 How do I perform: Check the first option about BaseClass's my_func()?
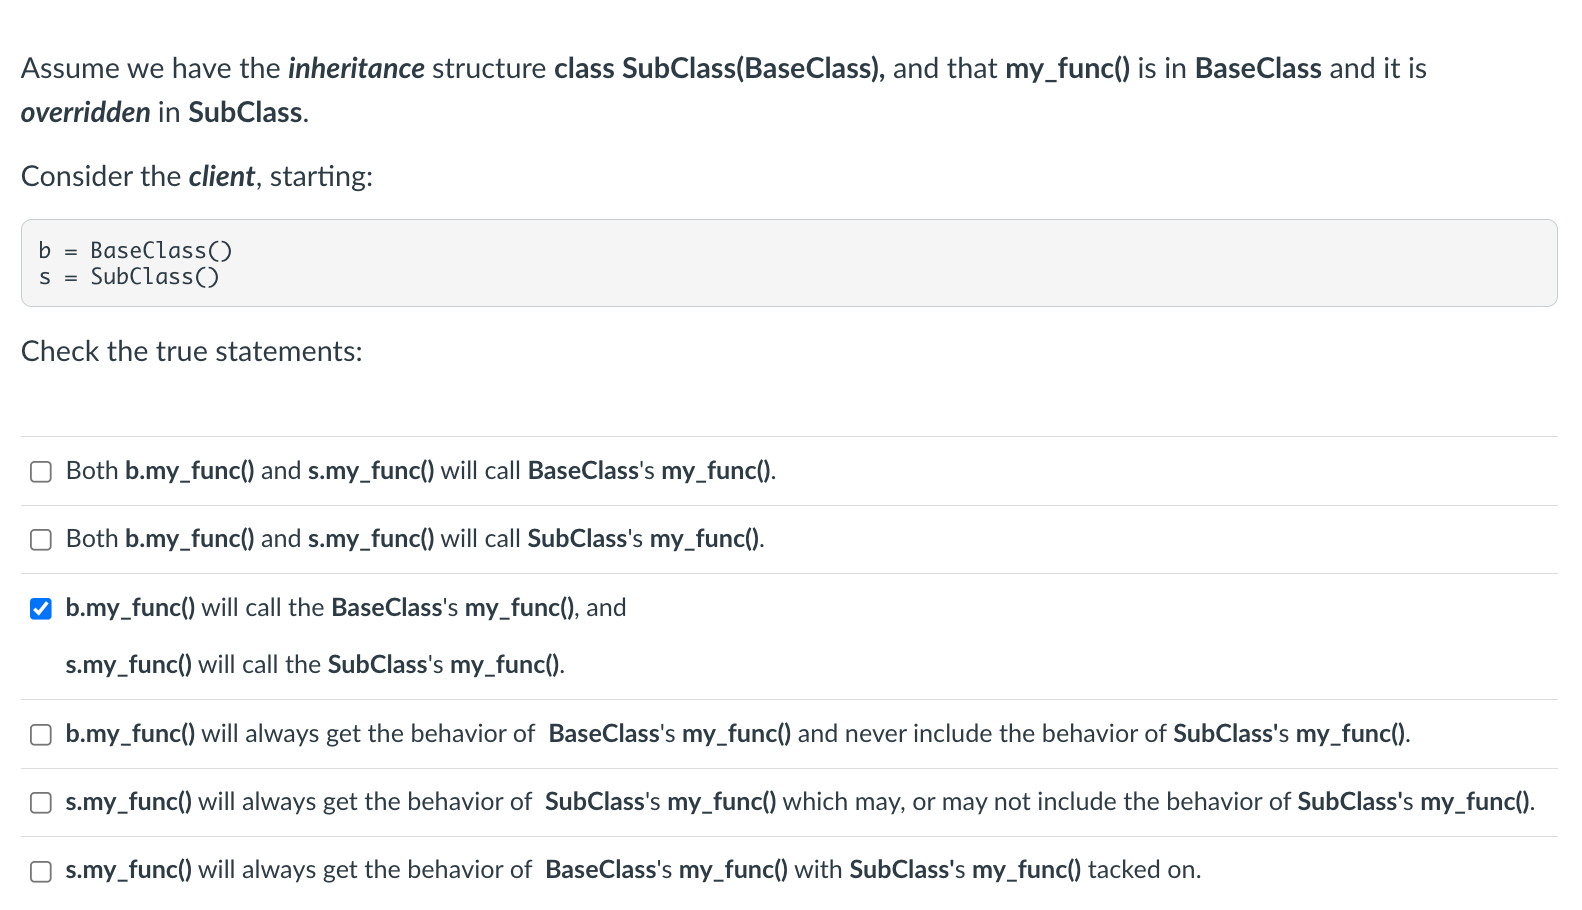41,472
